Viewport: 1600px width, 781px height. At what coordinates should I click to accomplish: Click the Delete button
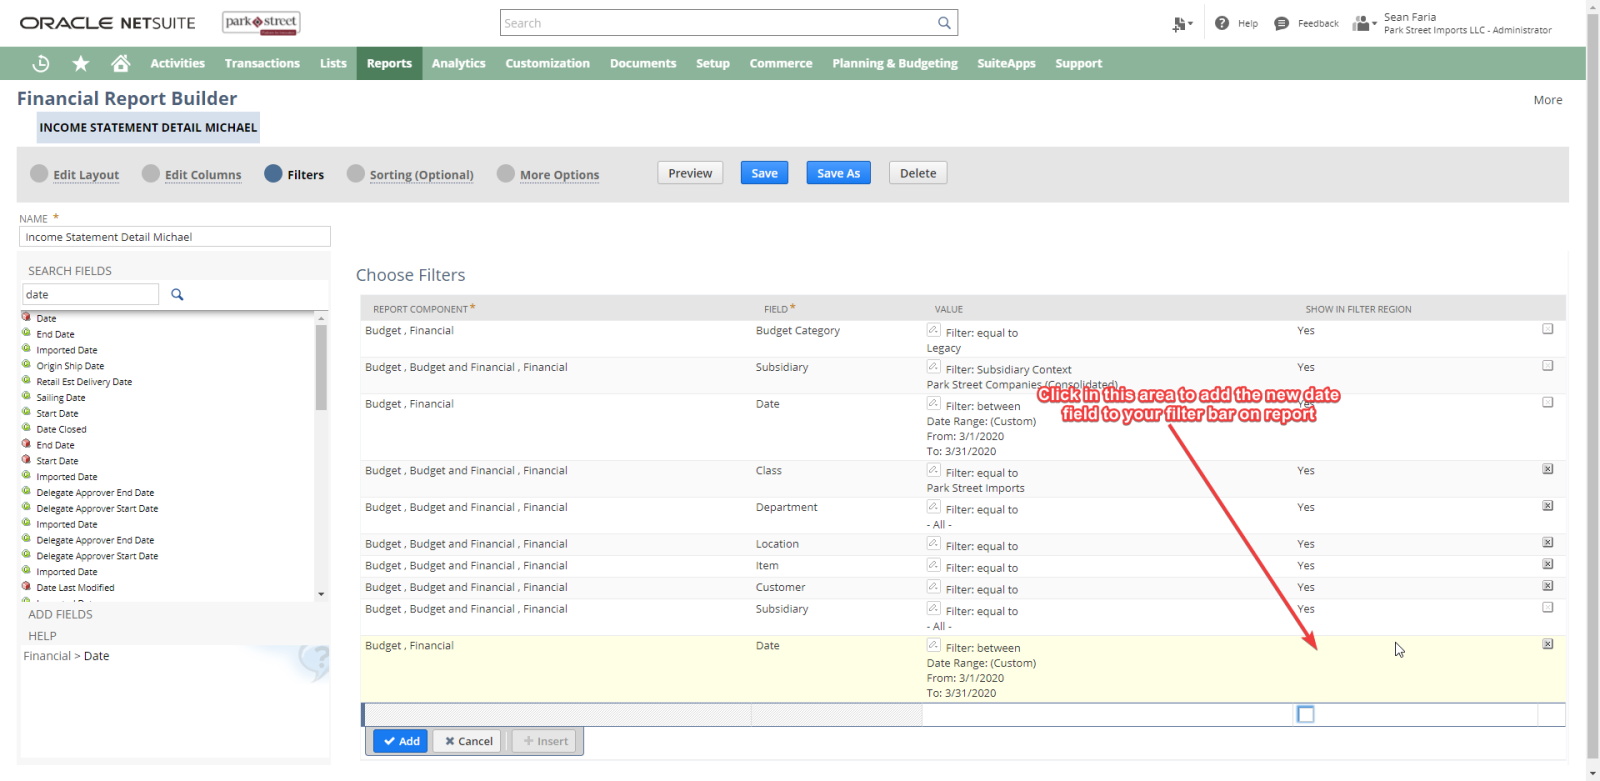[918, 173]
